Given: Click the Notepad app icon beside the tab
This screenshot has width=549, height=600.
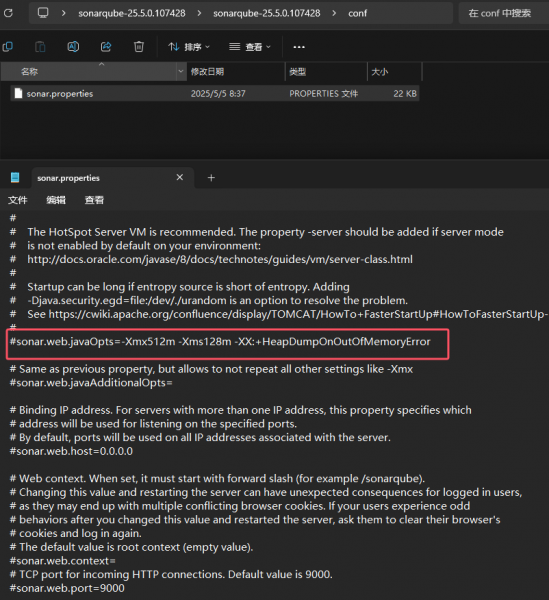Looking at the screenshot, I should click(x=15, y=177).
